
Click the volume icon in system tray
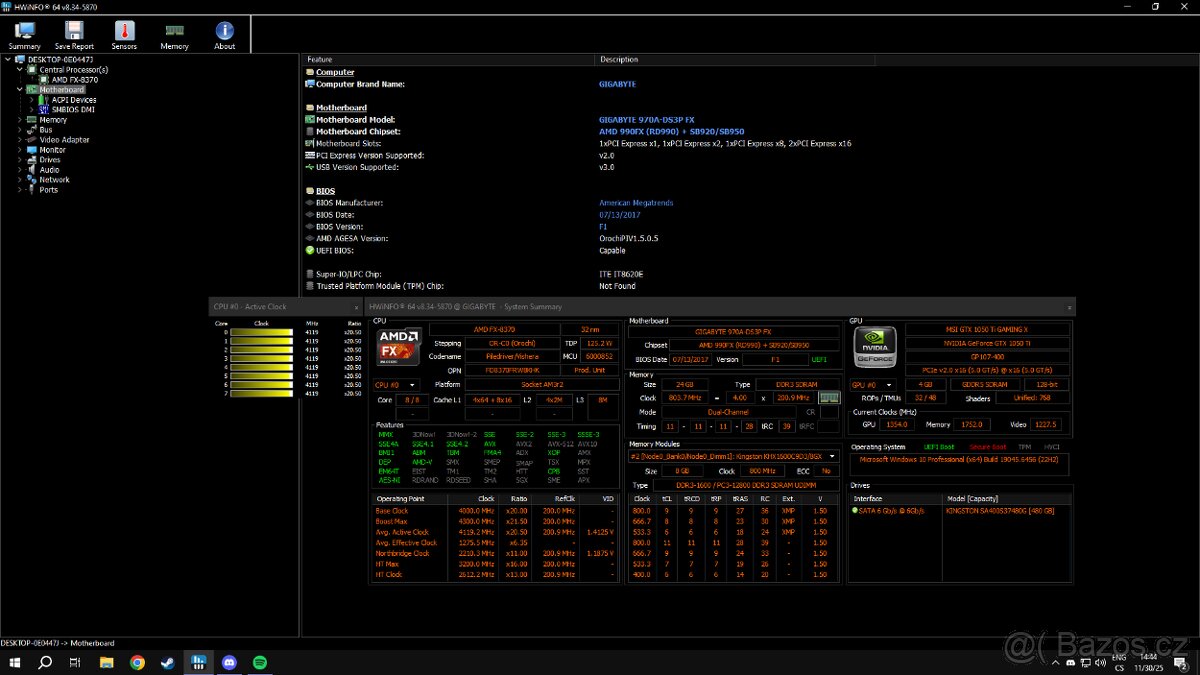point(1100,663)
